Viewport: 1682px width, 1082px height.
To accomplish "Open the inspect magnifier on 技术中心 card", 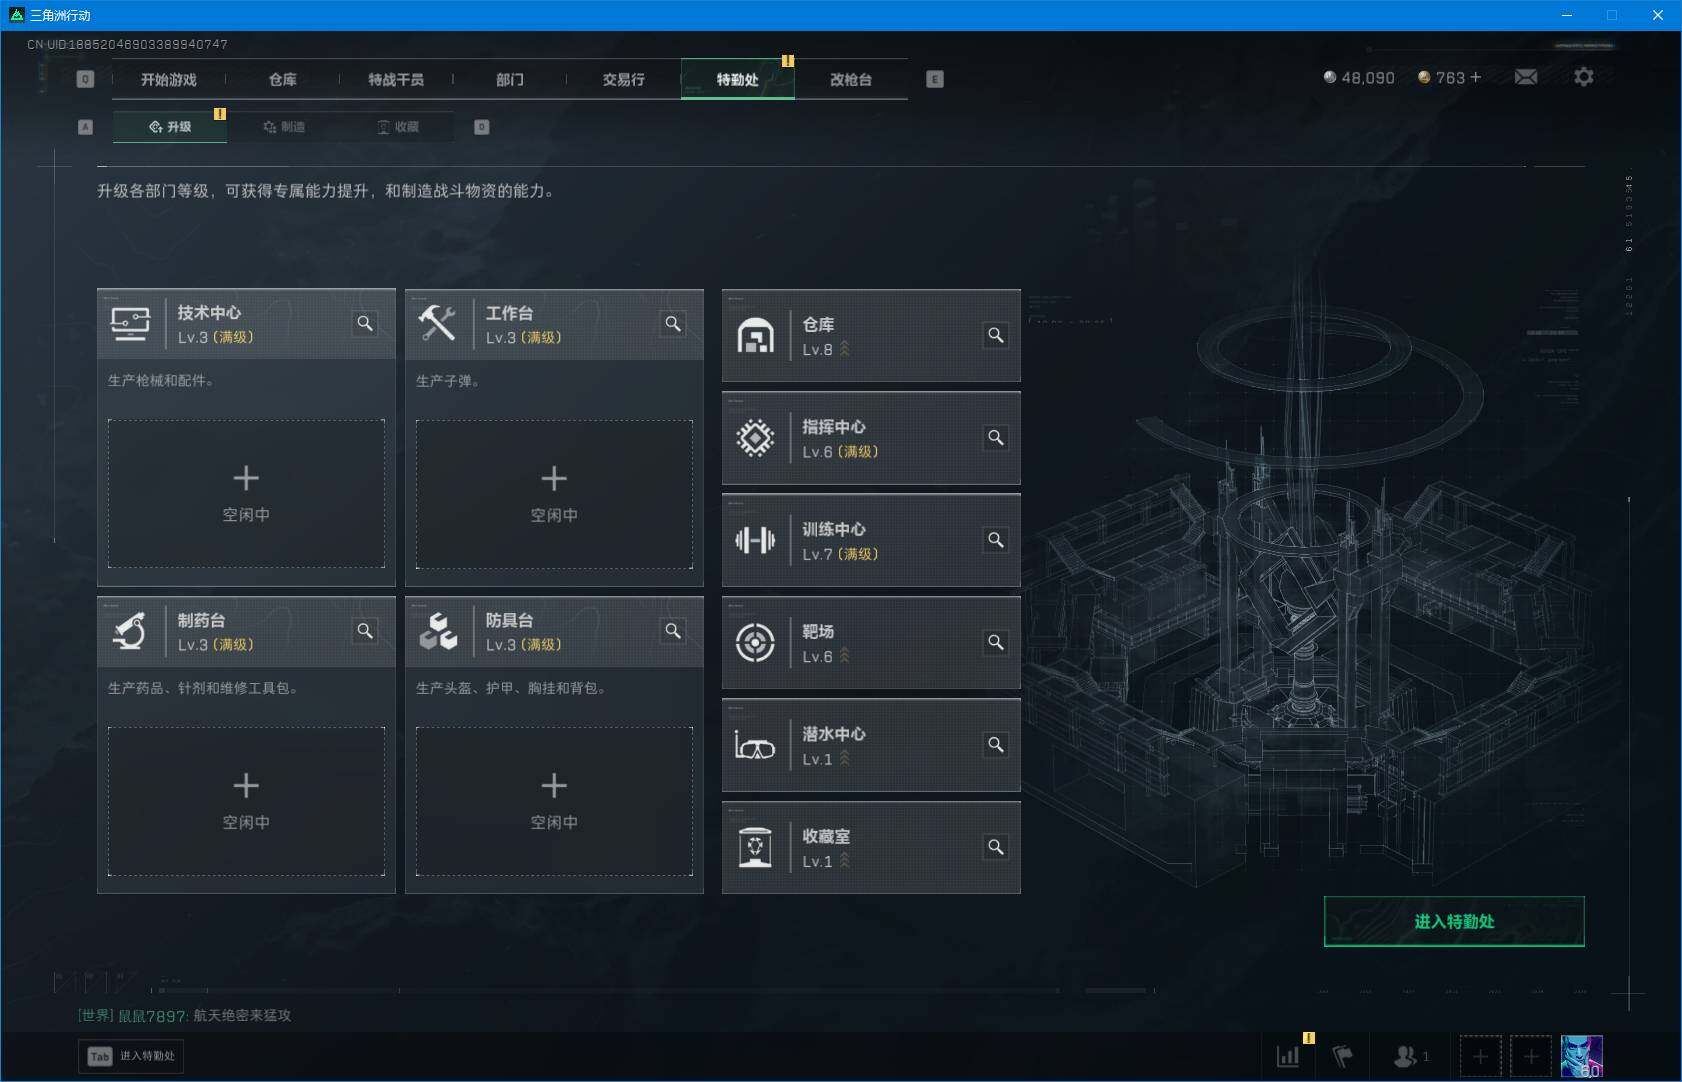I will click(x=365, y=323).
